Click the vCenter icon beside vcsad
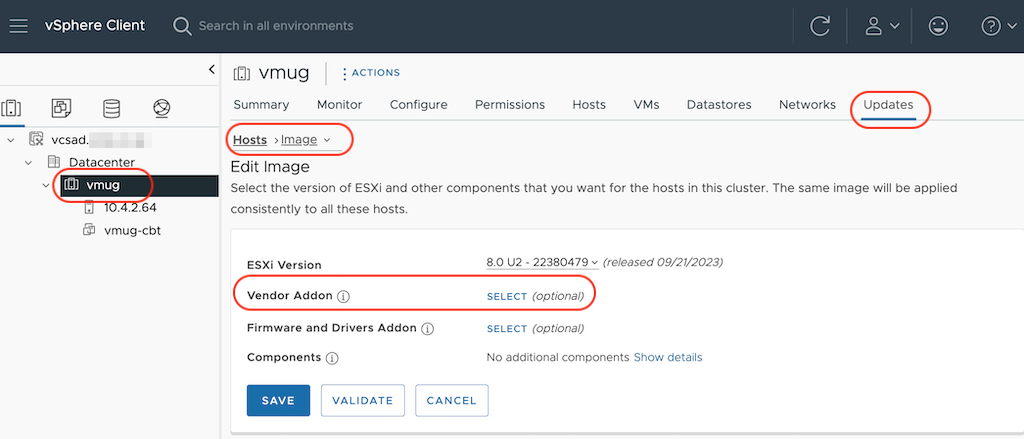Viewport: 1024px width, 439px height. pos(37,140)
